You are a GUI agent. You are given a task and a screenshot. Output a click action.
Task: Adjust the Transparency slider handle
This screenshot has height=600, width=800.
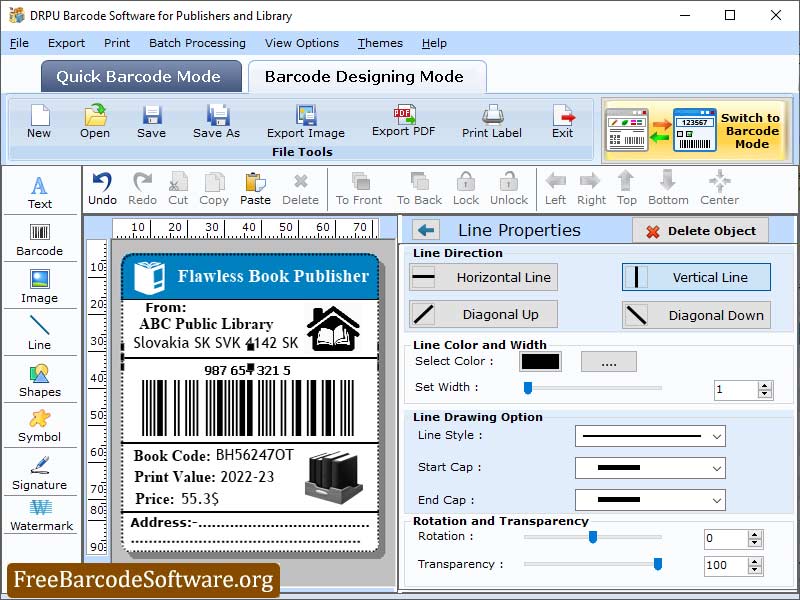coord(658,564)
